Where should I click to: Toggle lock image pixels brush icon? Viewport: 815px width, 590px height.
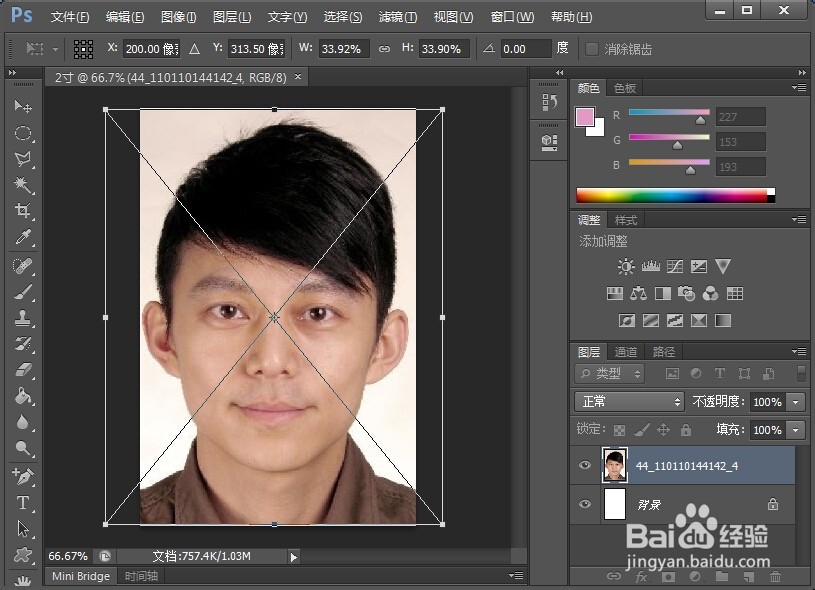coord(642,430)
